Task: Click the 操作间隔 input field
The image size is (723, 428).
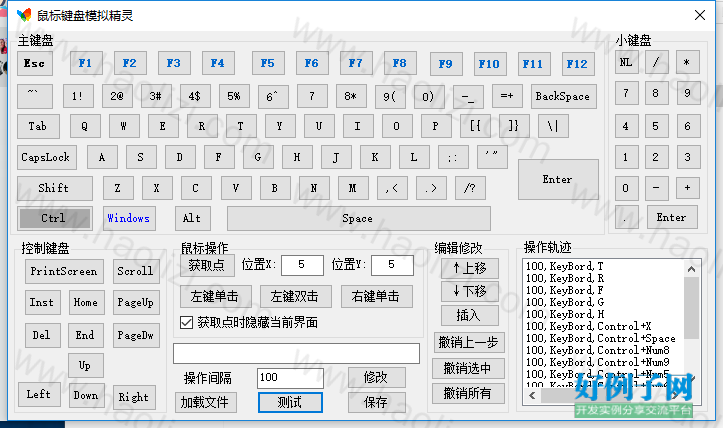Action: (290, 378)
